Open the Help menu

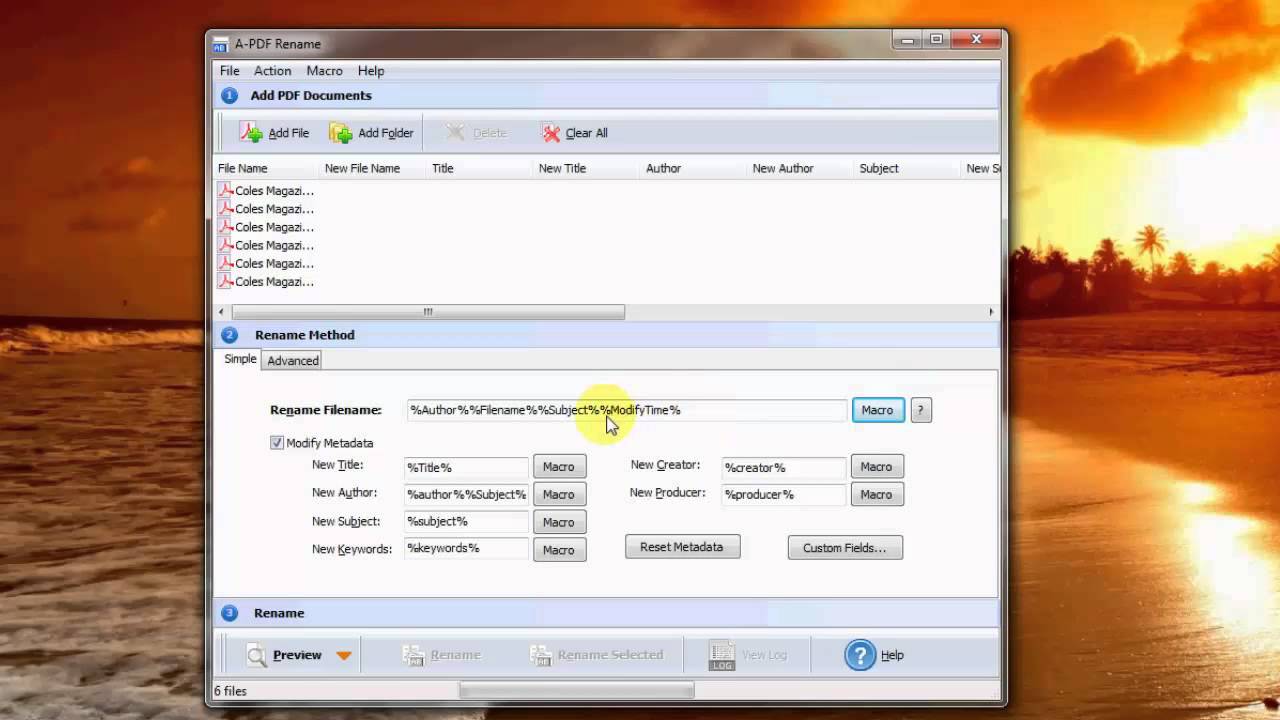click(x=371, y=71)
